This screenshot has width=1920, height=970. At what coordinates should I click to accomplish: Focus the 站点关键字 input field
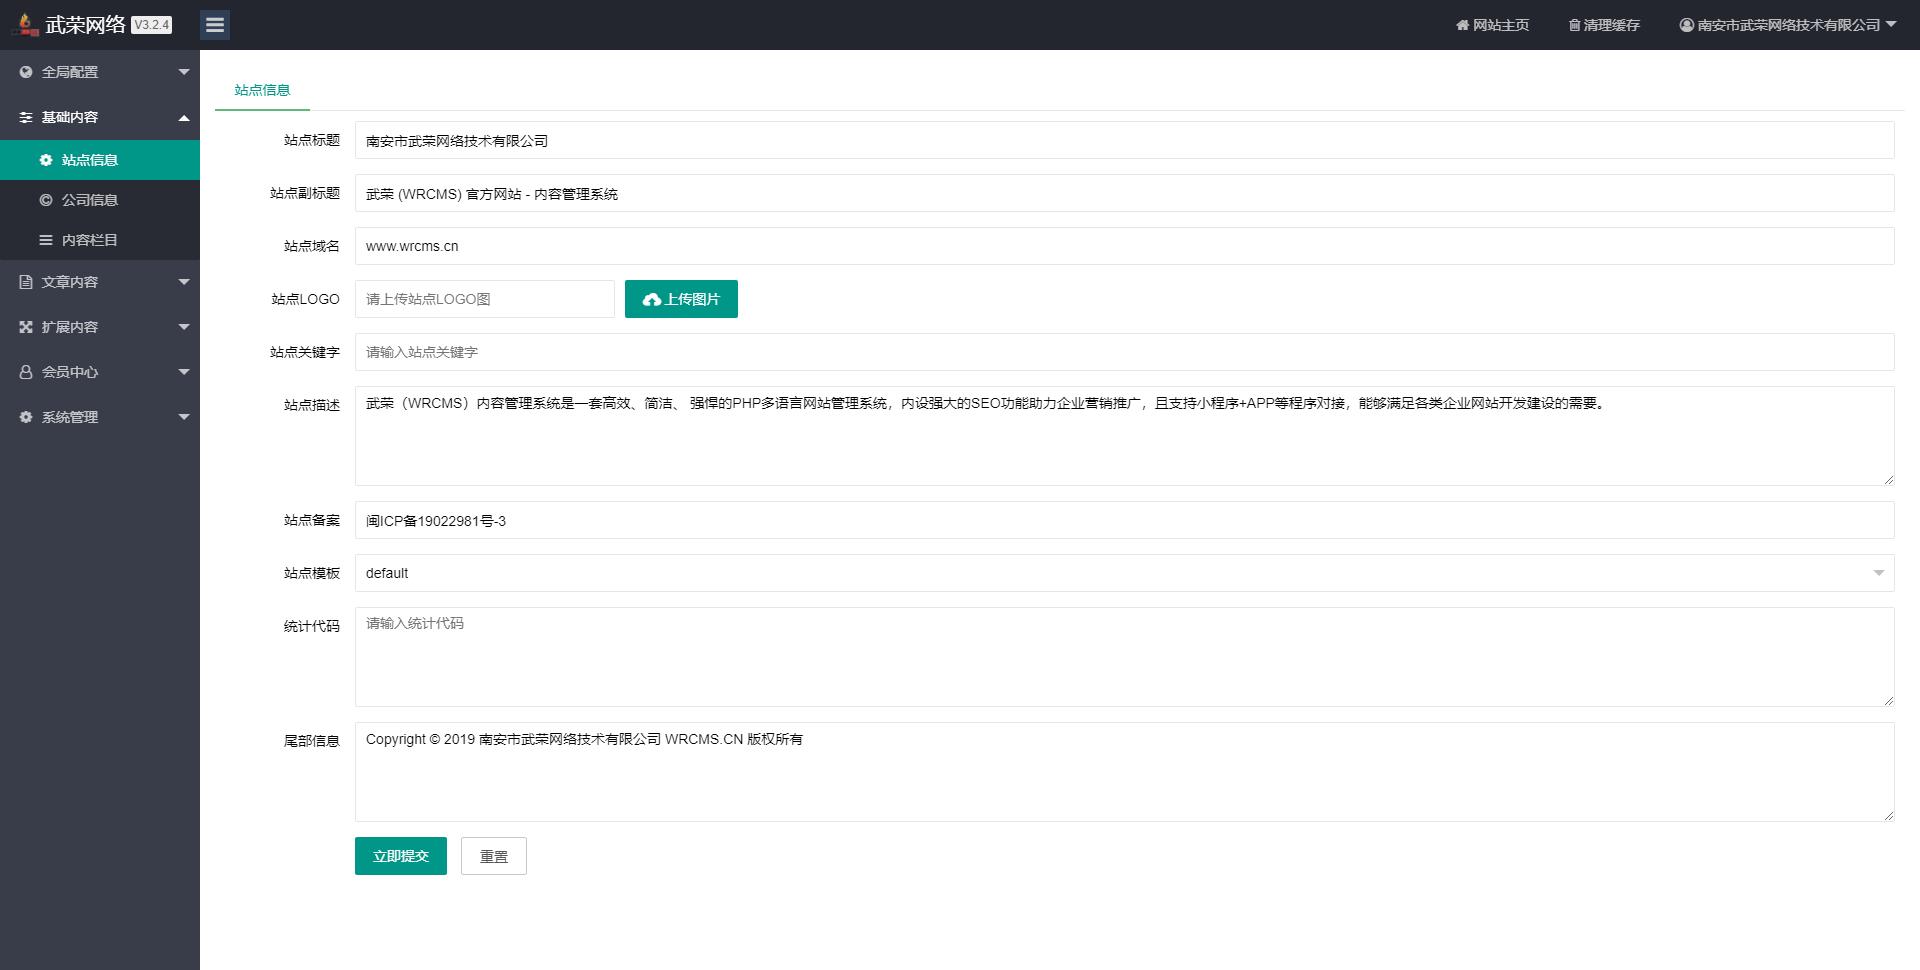pos(1124,352)
